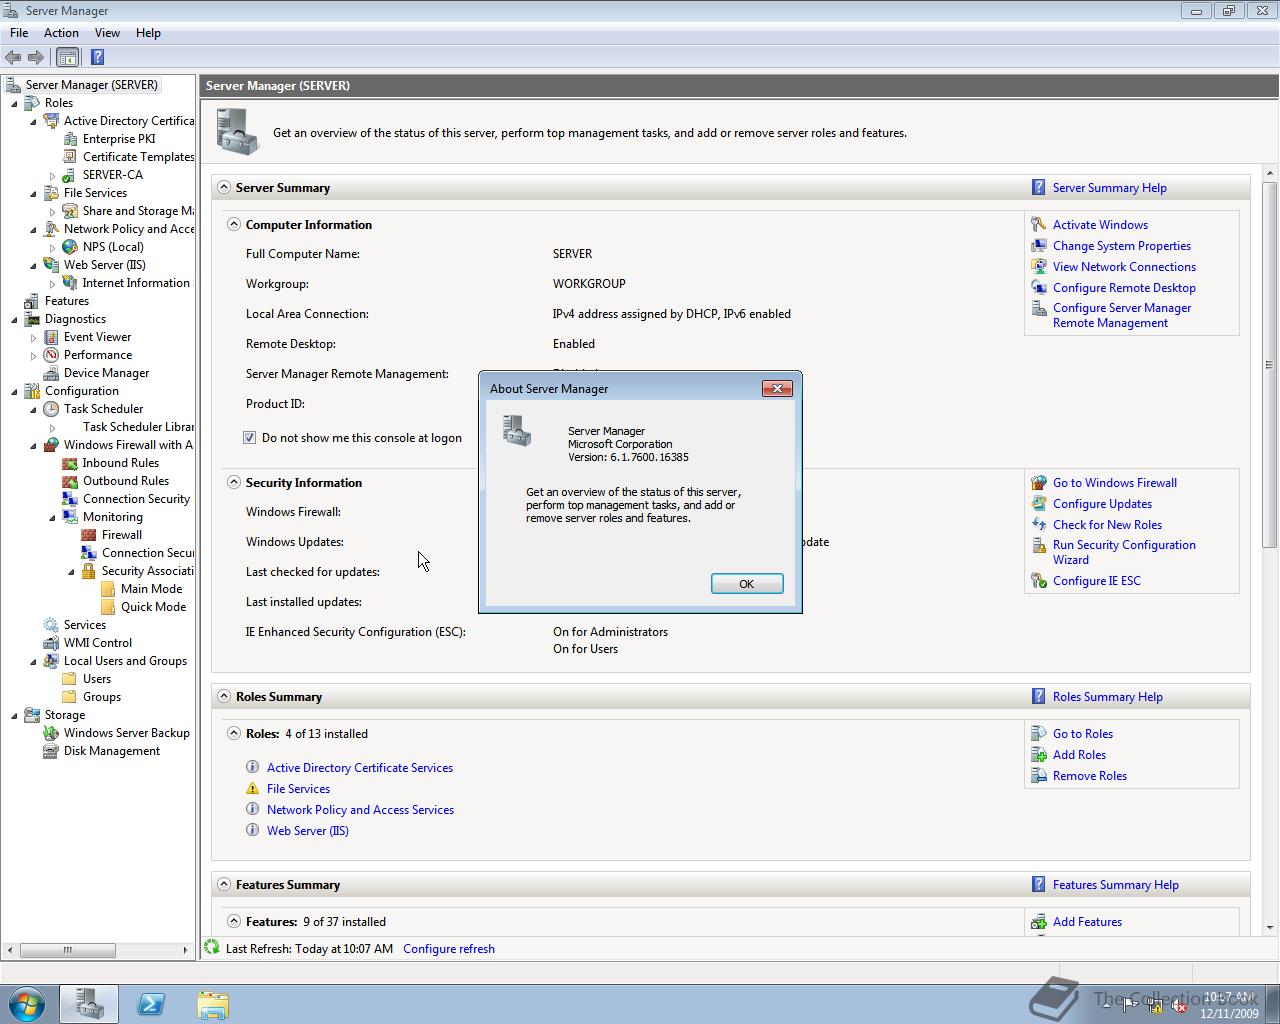Click the toolbar Help icon
The height and width of the screenshot is (1024, 1280).
(x=97, y=57)
